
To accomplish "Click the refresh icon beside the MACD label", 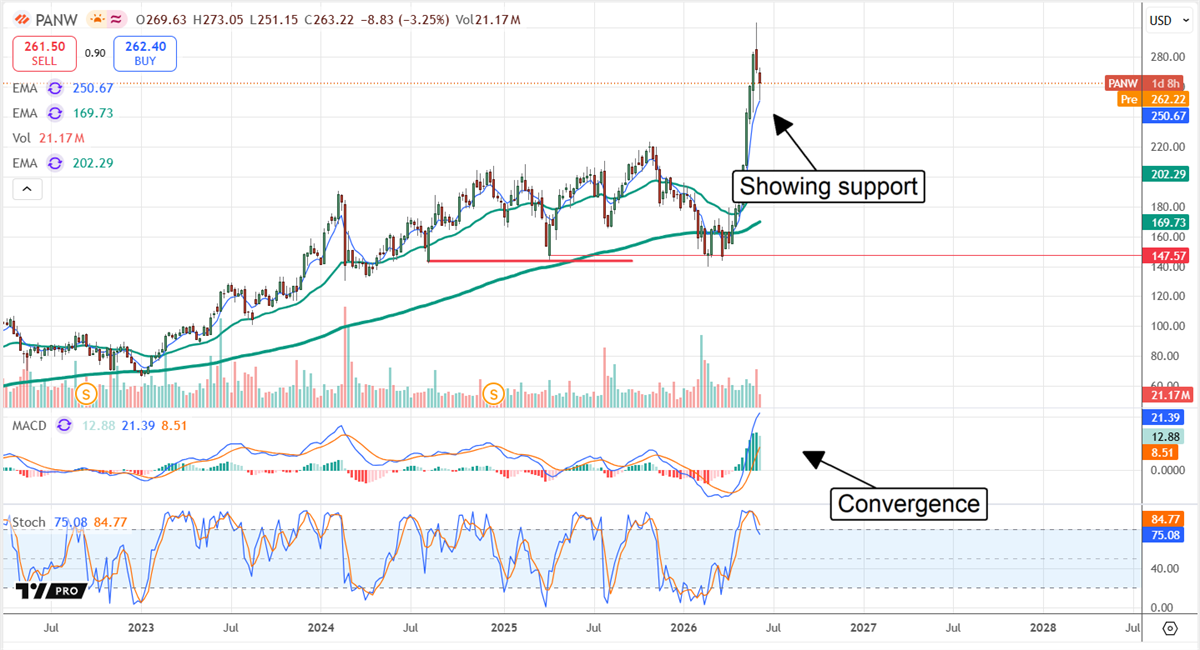I will [x=65, y=426].
